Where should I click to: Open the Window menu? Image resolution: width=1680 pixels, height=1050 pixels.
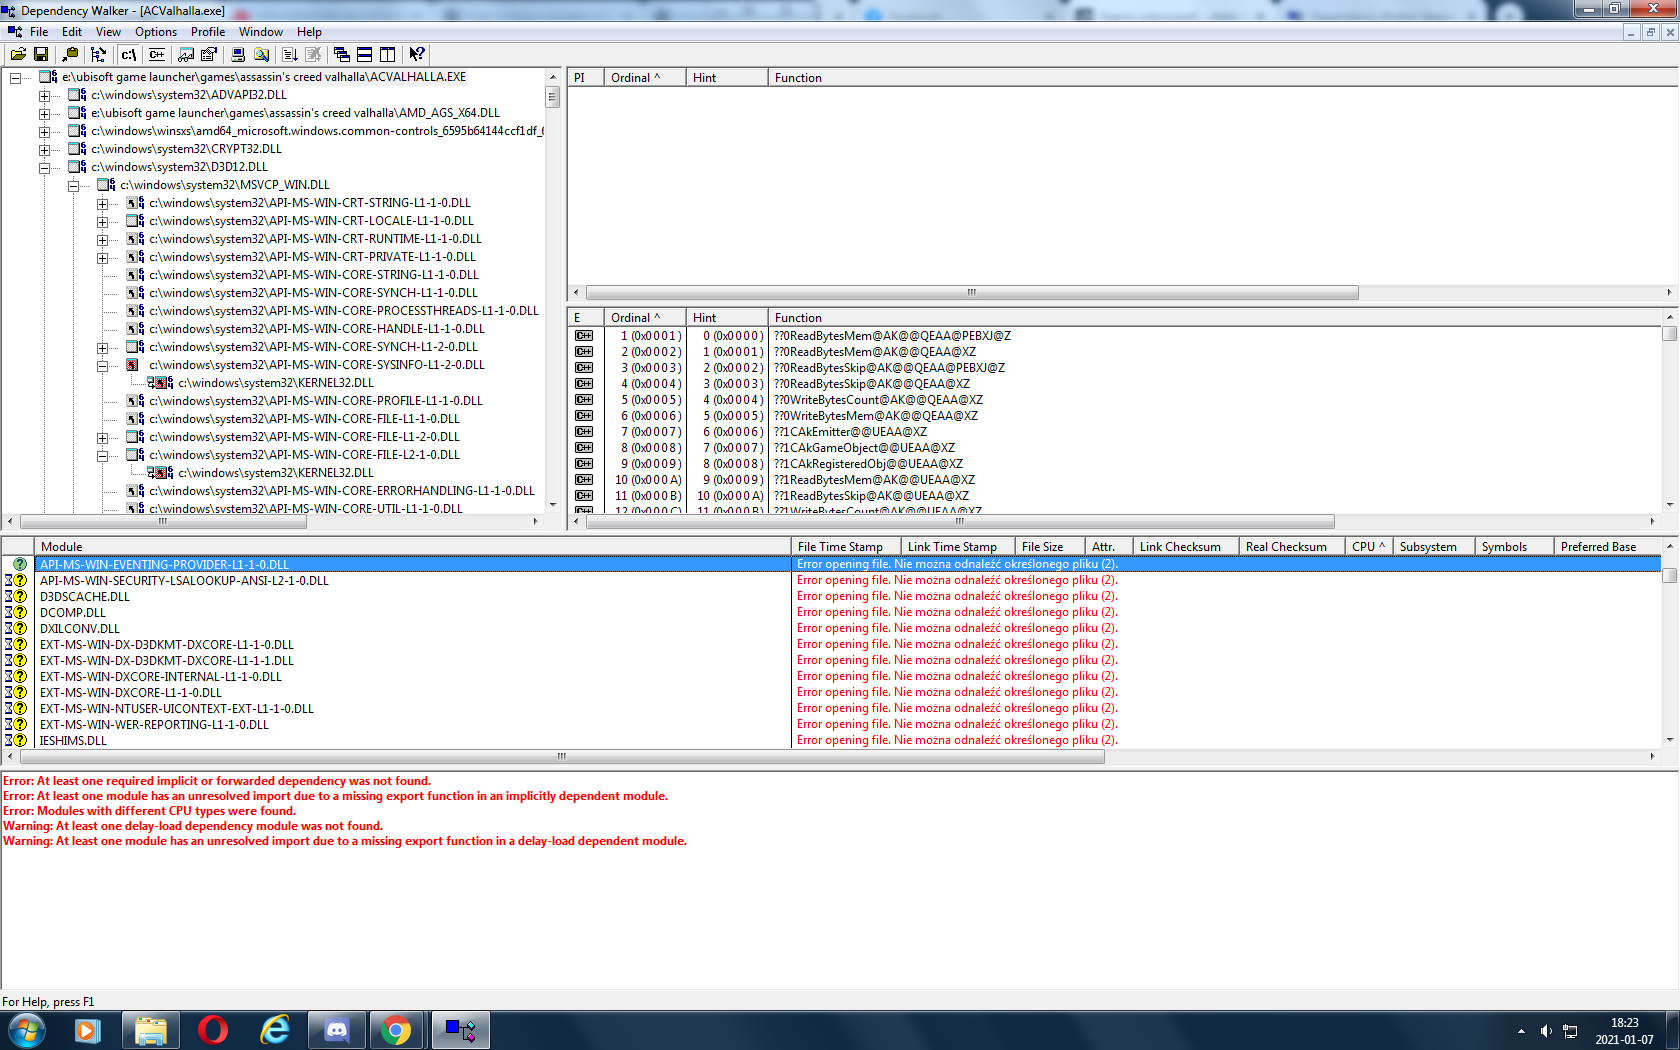tap(261, 32)
